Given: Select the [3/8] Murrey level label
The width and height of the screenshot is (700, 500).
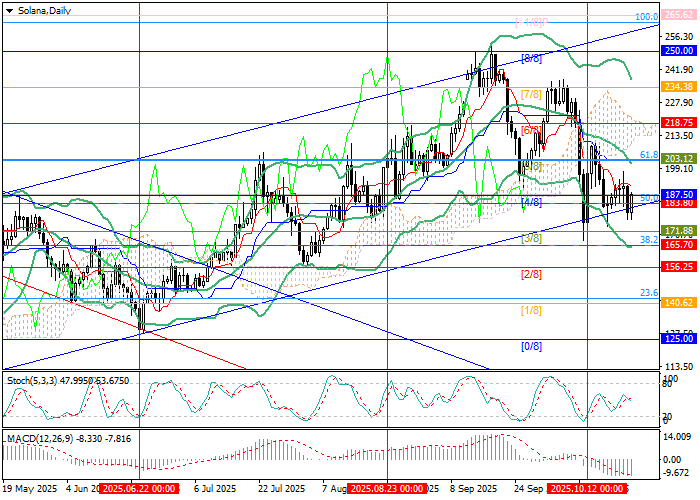Looking at the screenshot, I should pos(531,238).
